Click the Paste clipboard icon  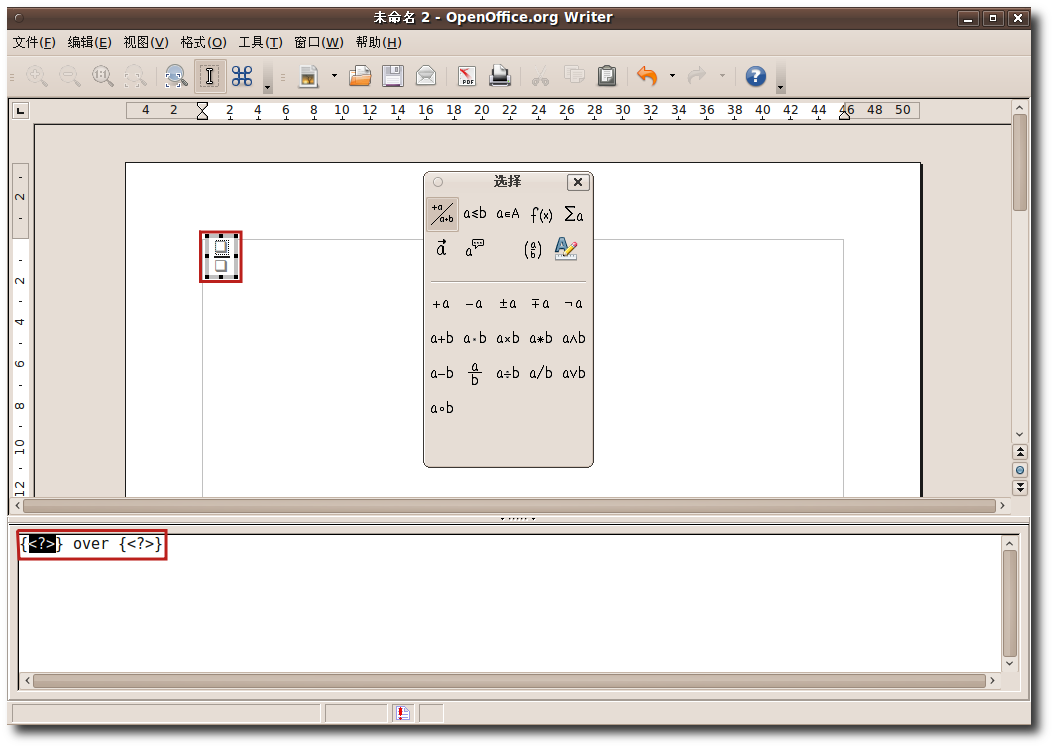[606, 76]
